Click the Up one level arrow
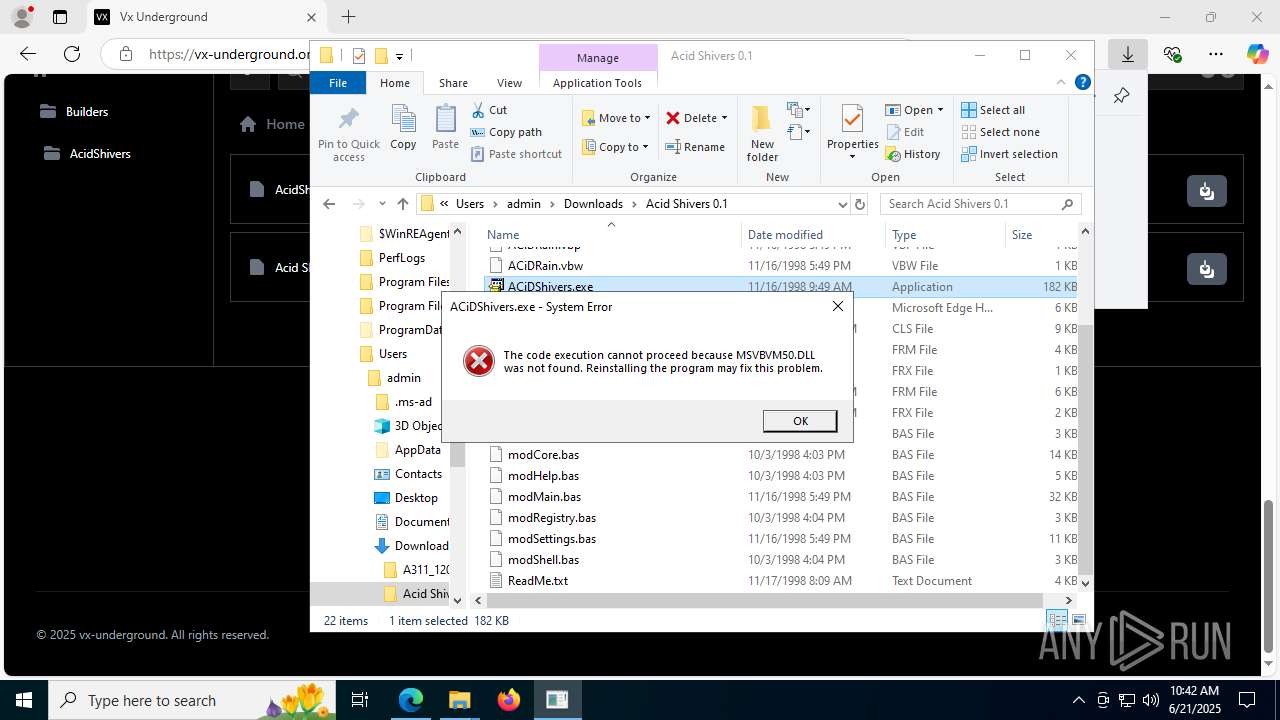Screen dimensions: 1280x720 [402, 204]
